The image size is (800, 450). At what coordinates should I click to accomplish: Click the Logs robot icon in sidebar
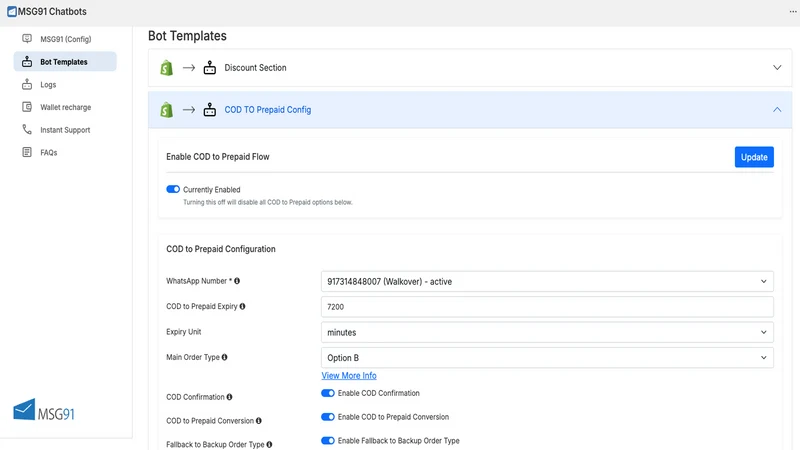(27, 85)
